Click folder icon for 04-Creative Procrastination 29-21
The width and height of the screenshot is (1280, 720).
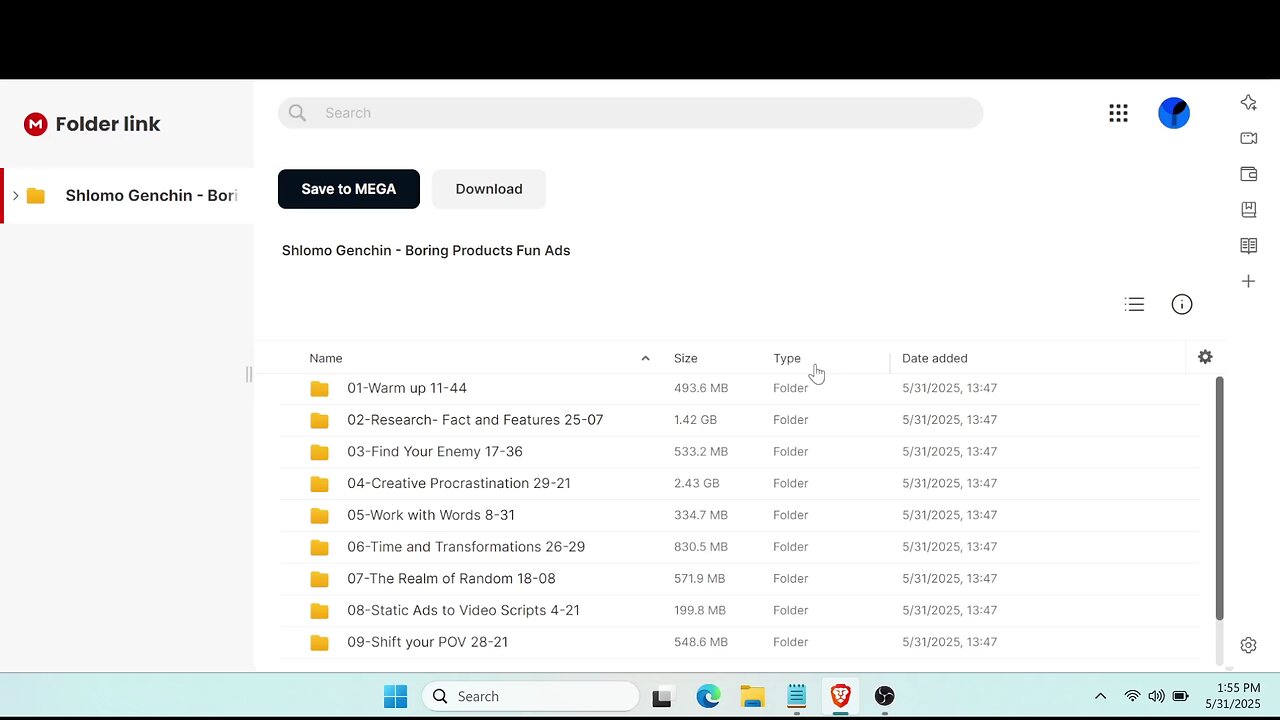pyautogui.click(x=319, y=483)
